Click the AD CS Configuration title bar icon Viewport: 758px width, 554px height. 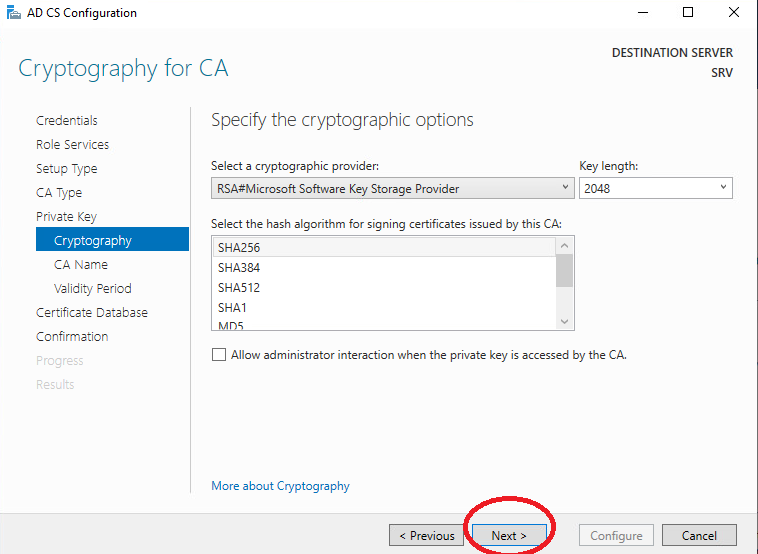point(14,13)
